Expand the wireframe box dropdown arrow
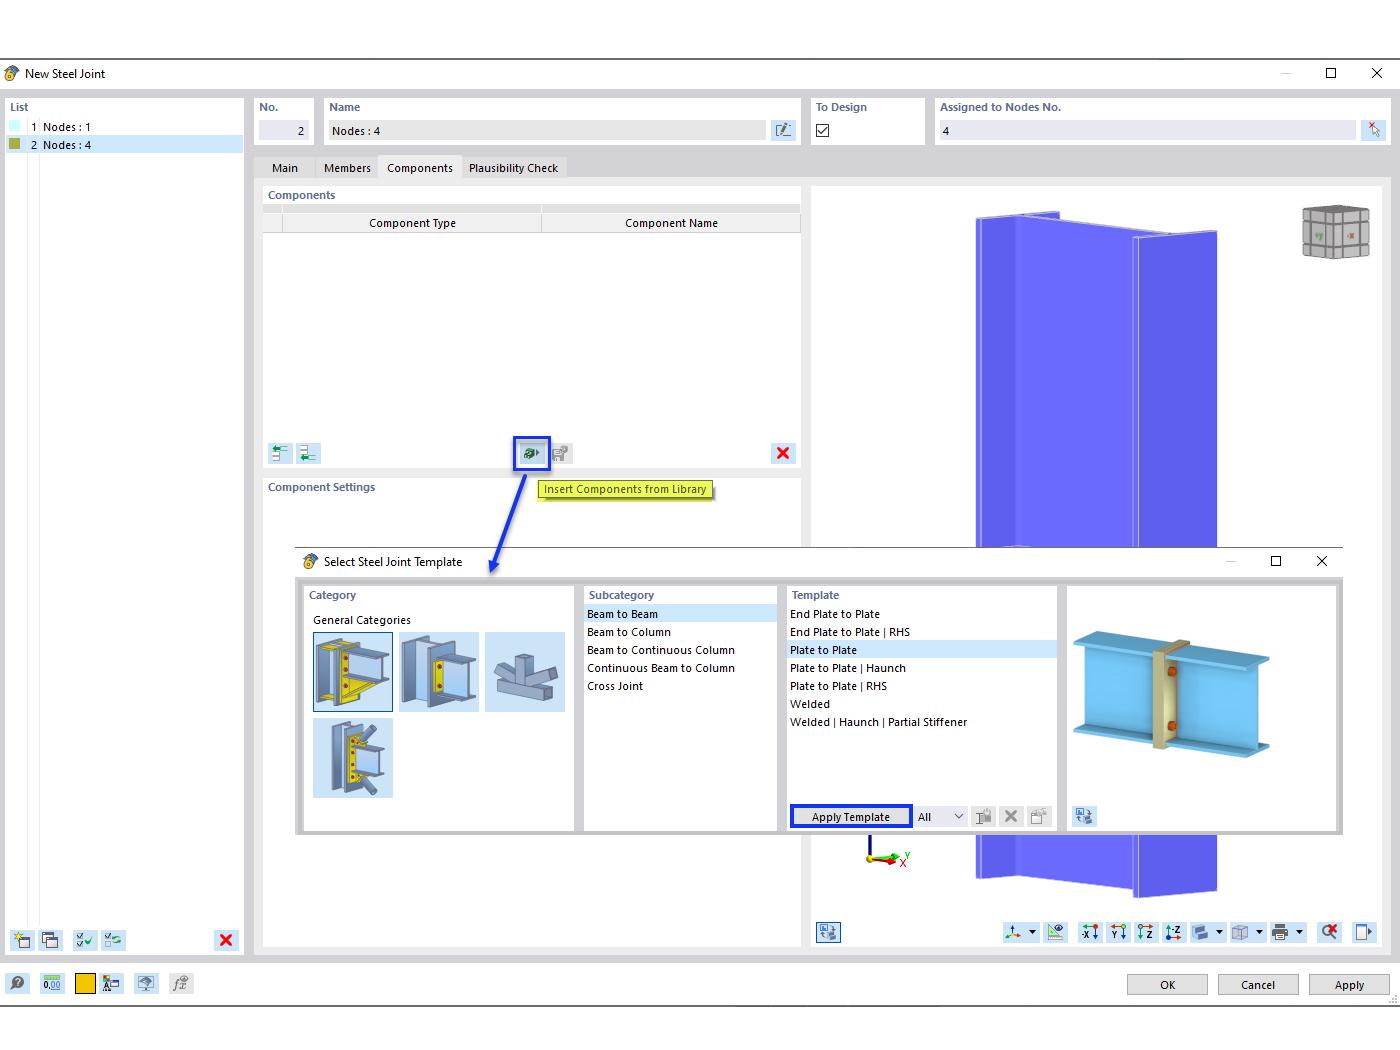Viewport: 1400px width, 1050px height. tap(1259, 932)
